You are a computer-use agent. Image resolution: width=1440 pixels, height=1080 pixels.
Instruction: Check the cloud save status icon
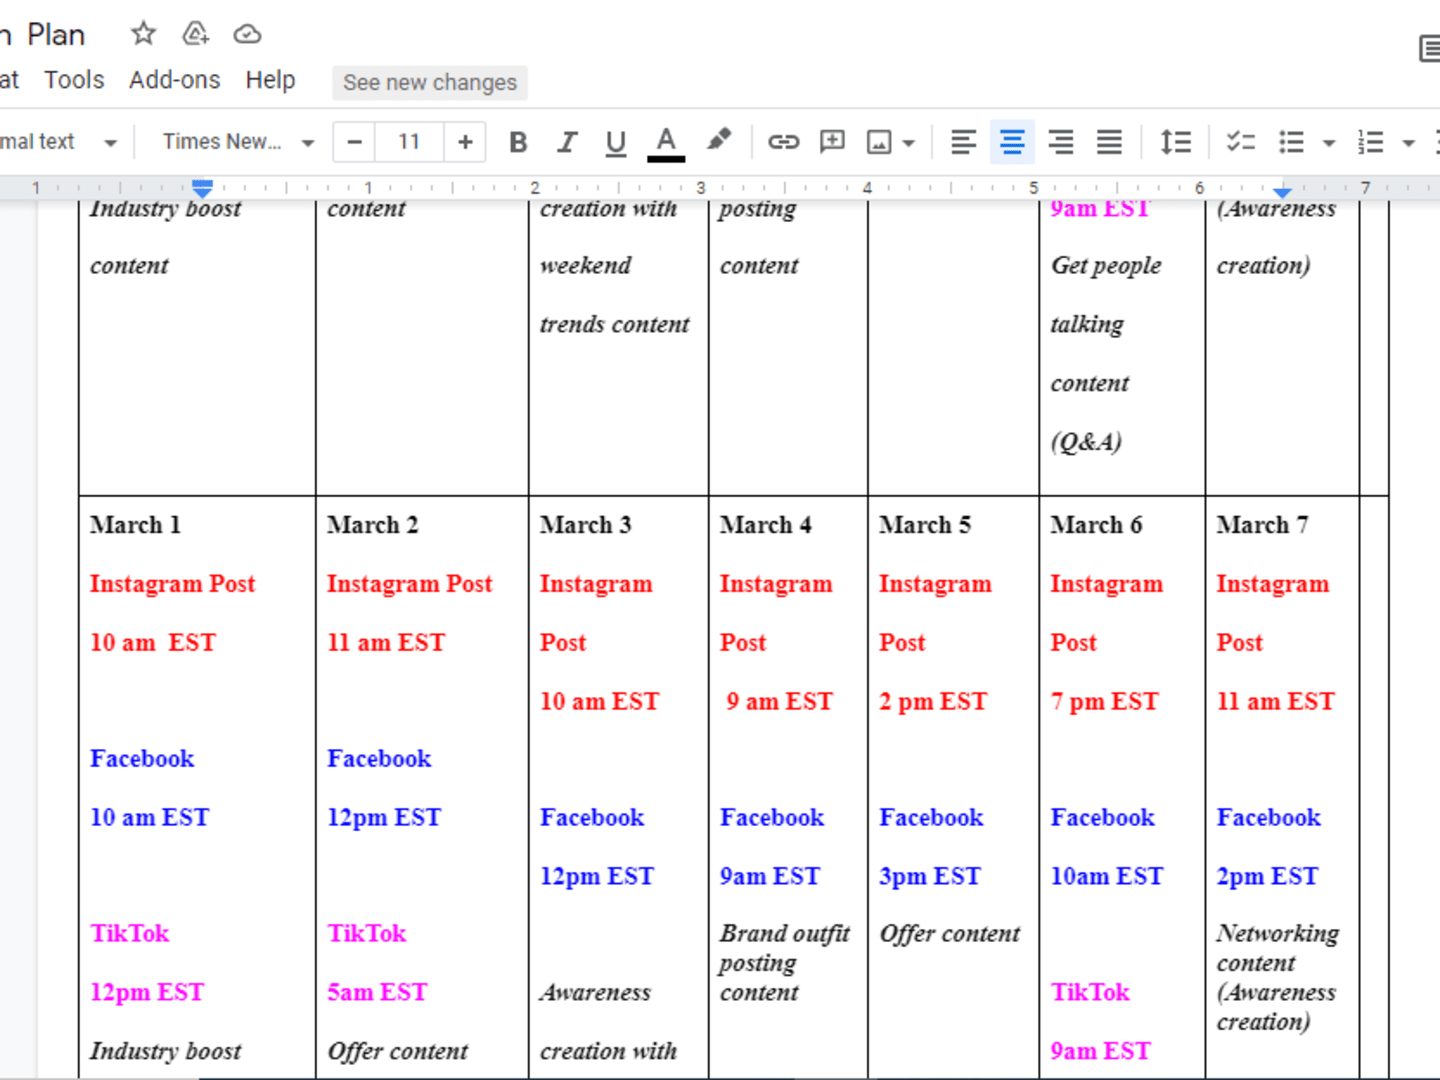click(247, 34)
